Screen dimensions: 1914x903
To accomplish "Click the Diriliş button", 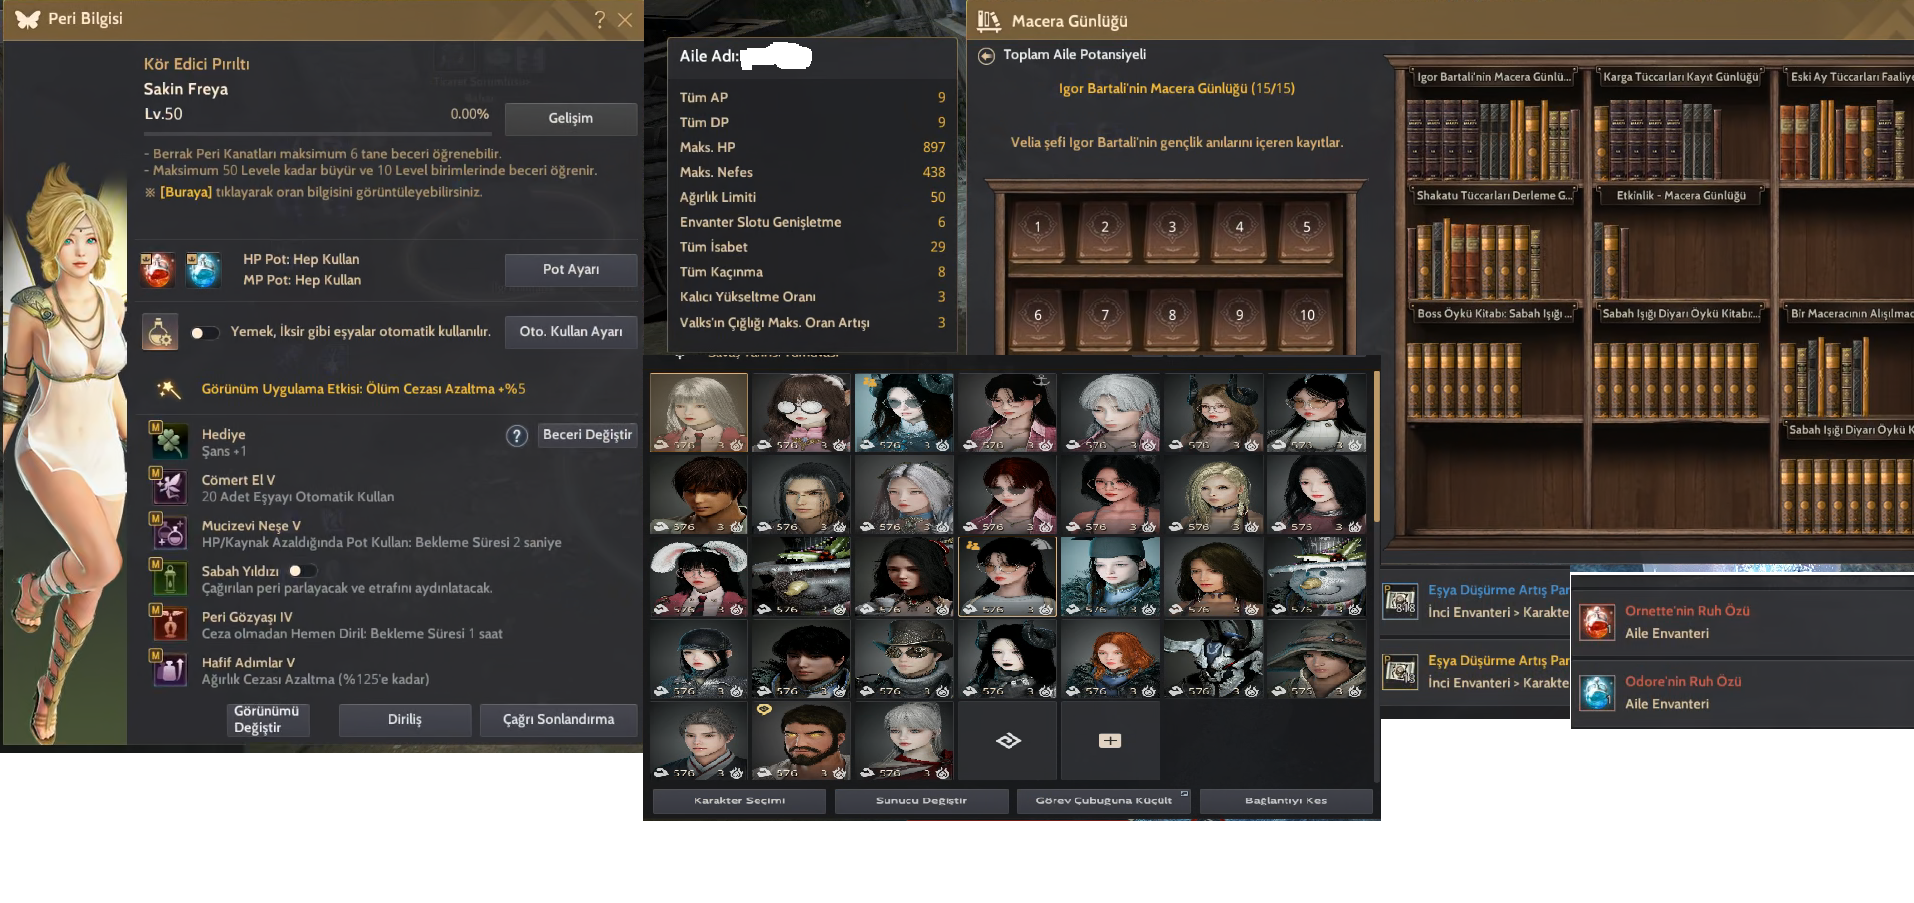I will (x=405, y=720).
